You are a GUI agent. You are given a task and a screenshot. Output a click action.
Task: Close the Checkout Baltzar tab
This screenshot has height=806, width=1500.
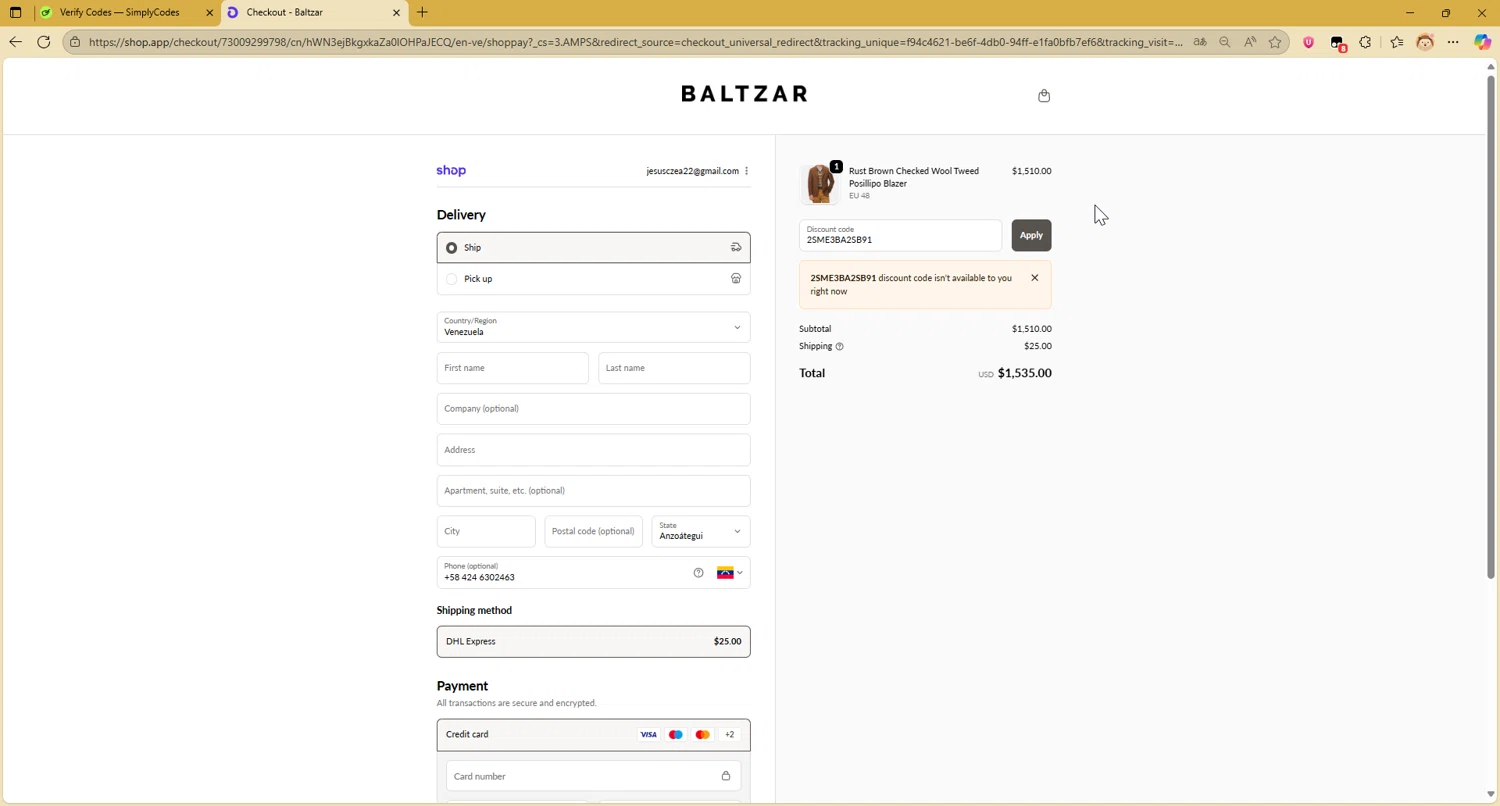pos(396,12)
